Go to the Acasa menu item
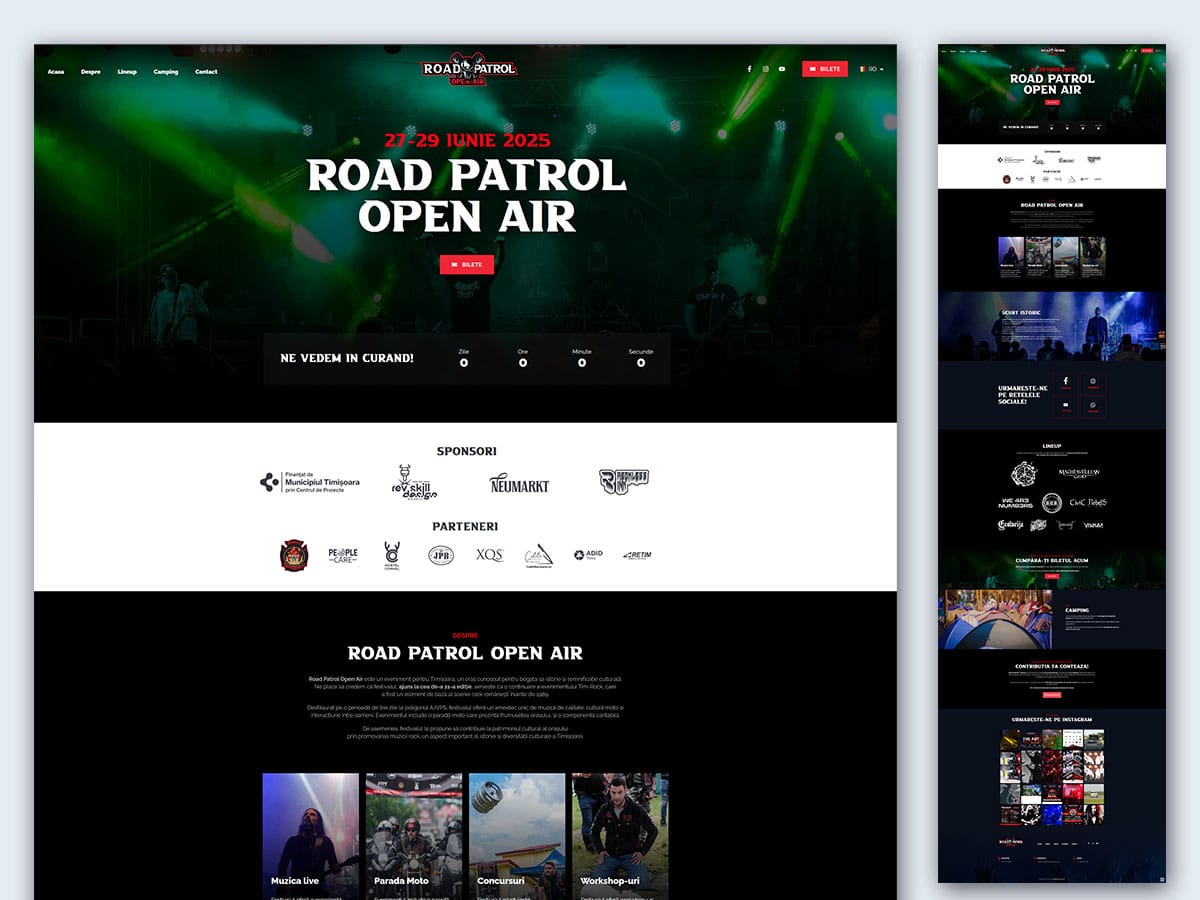The image size is (1200, 900). pos(56,72)
